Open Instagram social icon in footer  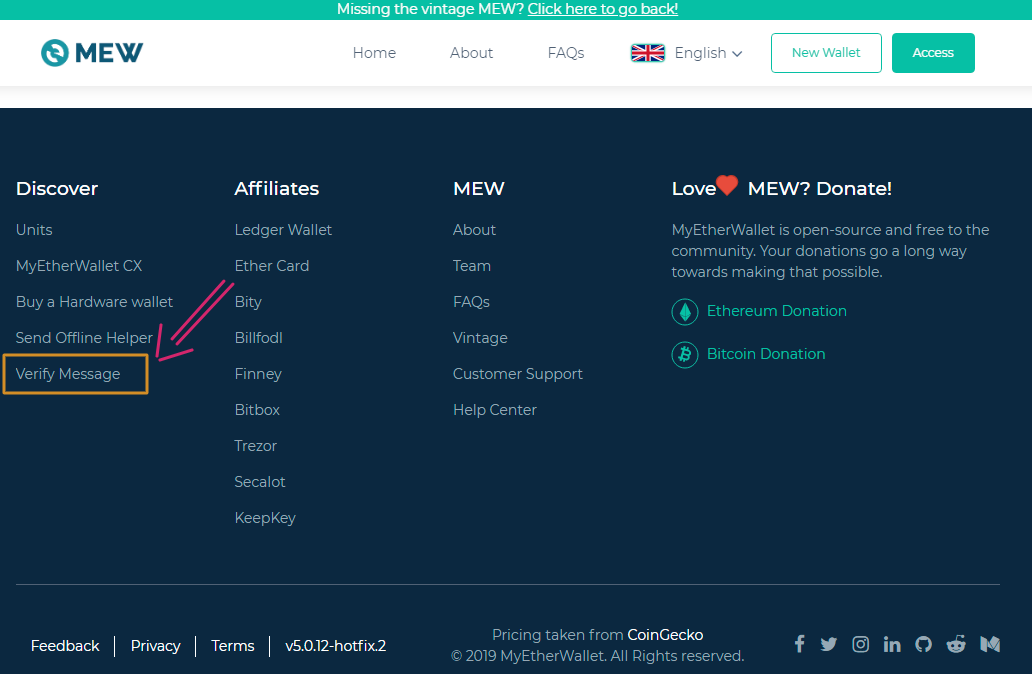click(860, 644)
